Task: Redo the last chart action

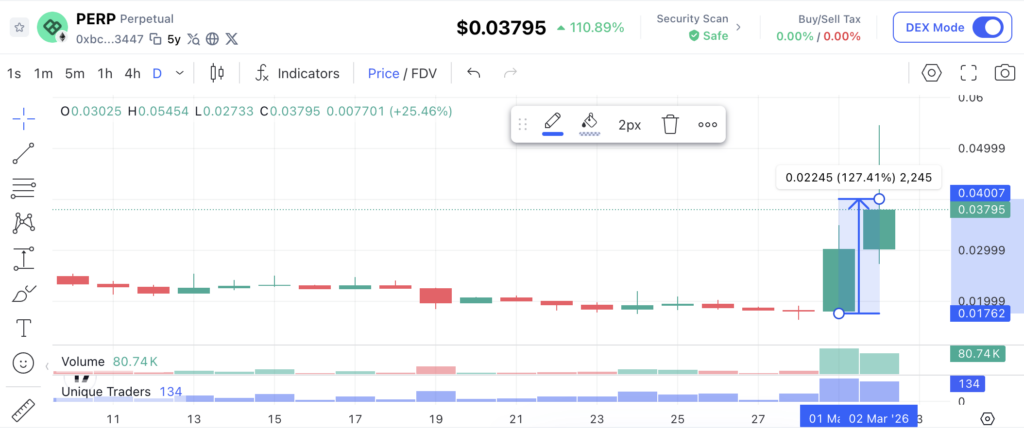Action: [511, 73]
